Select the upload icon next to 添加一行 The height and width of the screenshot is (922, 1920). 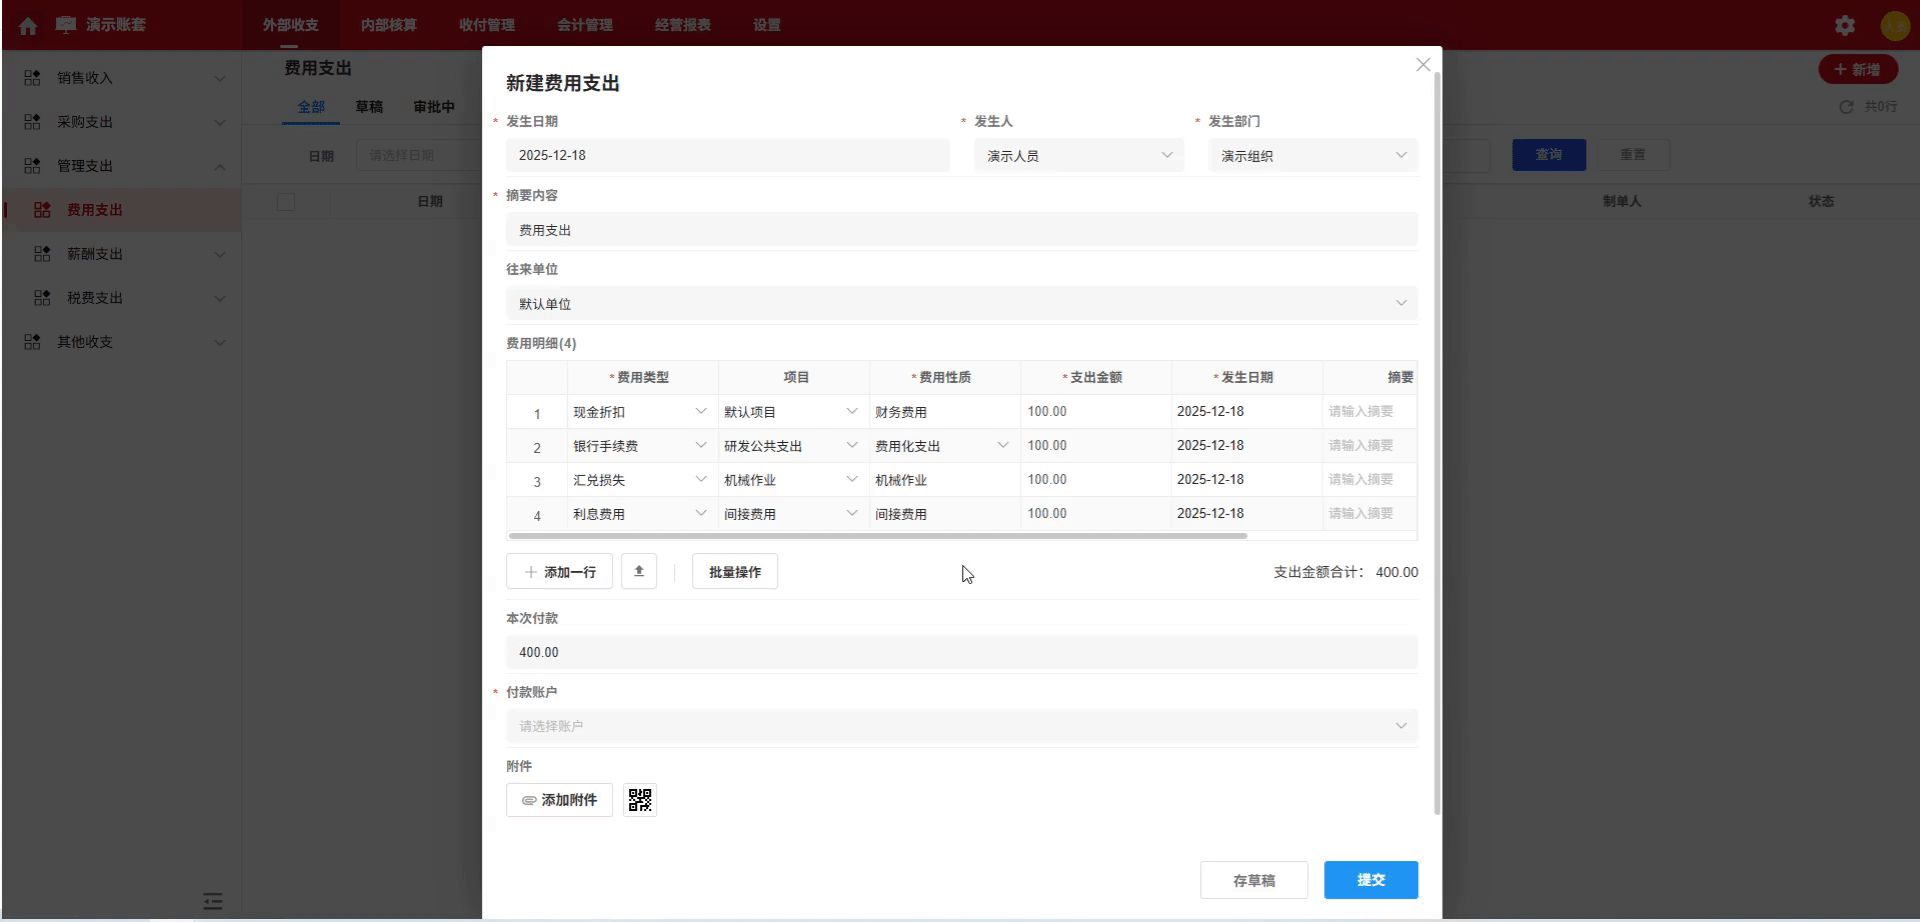click(639, 571)
